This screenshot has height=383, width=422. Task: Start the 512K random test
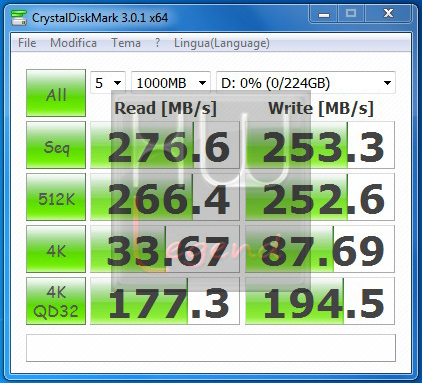click(56, 197)
